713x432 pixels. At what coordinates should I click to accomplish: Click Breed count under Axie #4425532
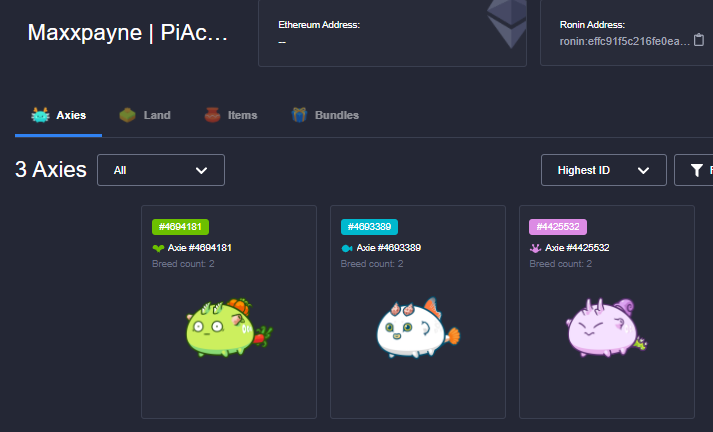(x=561, y=264)
